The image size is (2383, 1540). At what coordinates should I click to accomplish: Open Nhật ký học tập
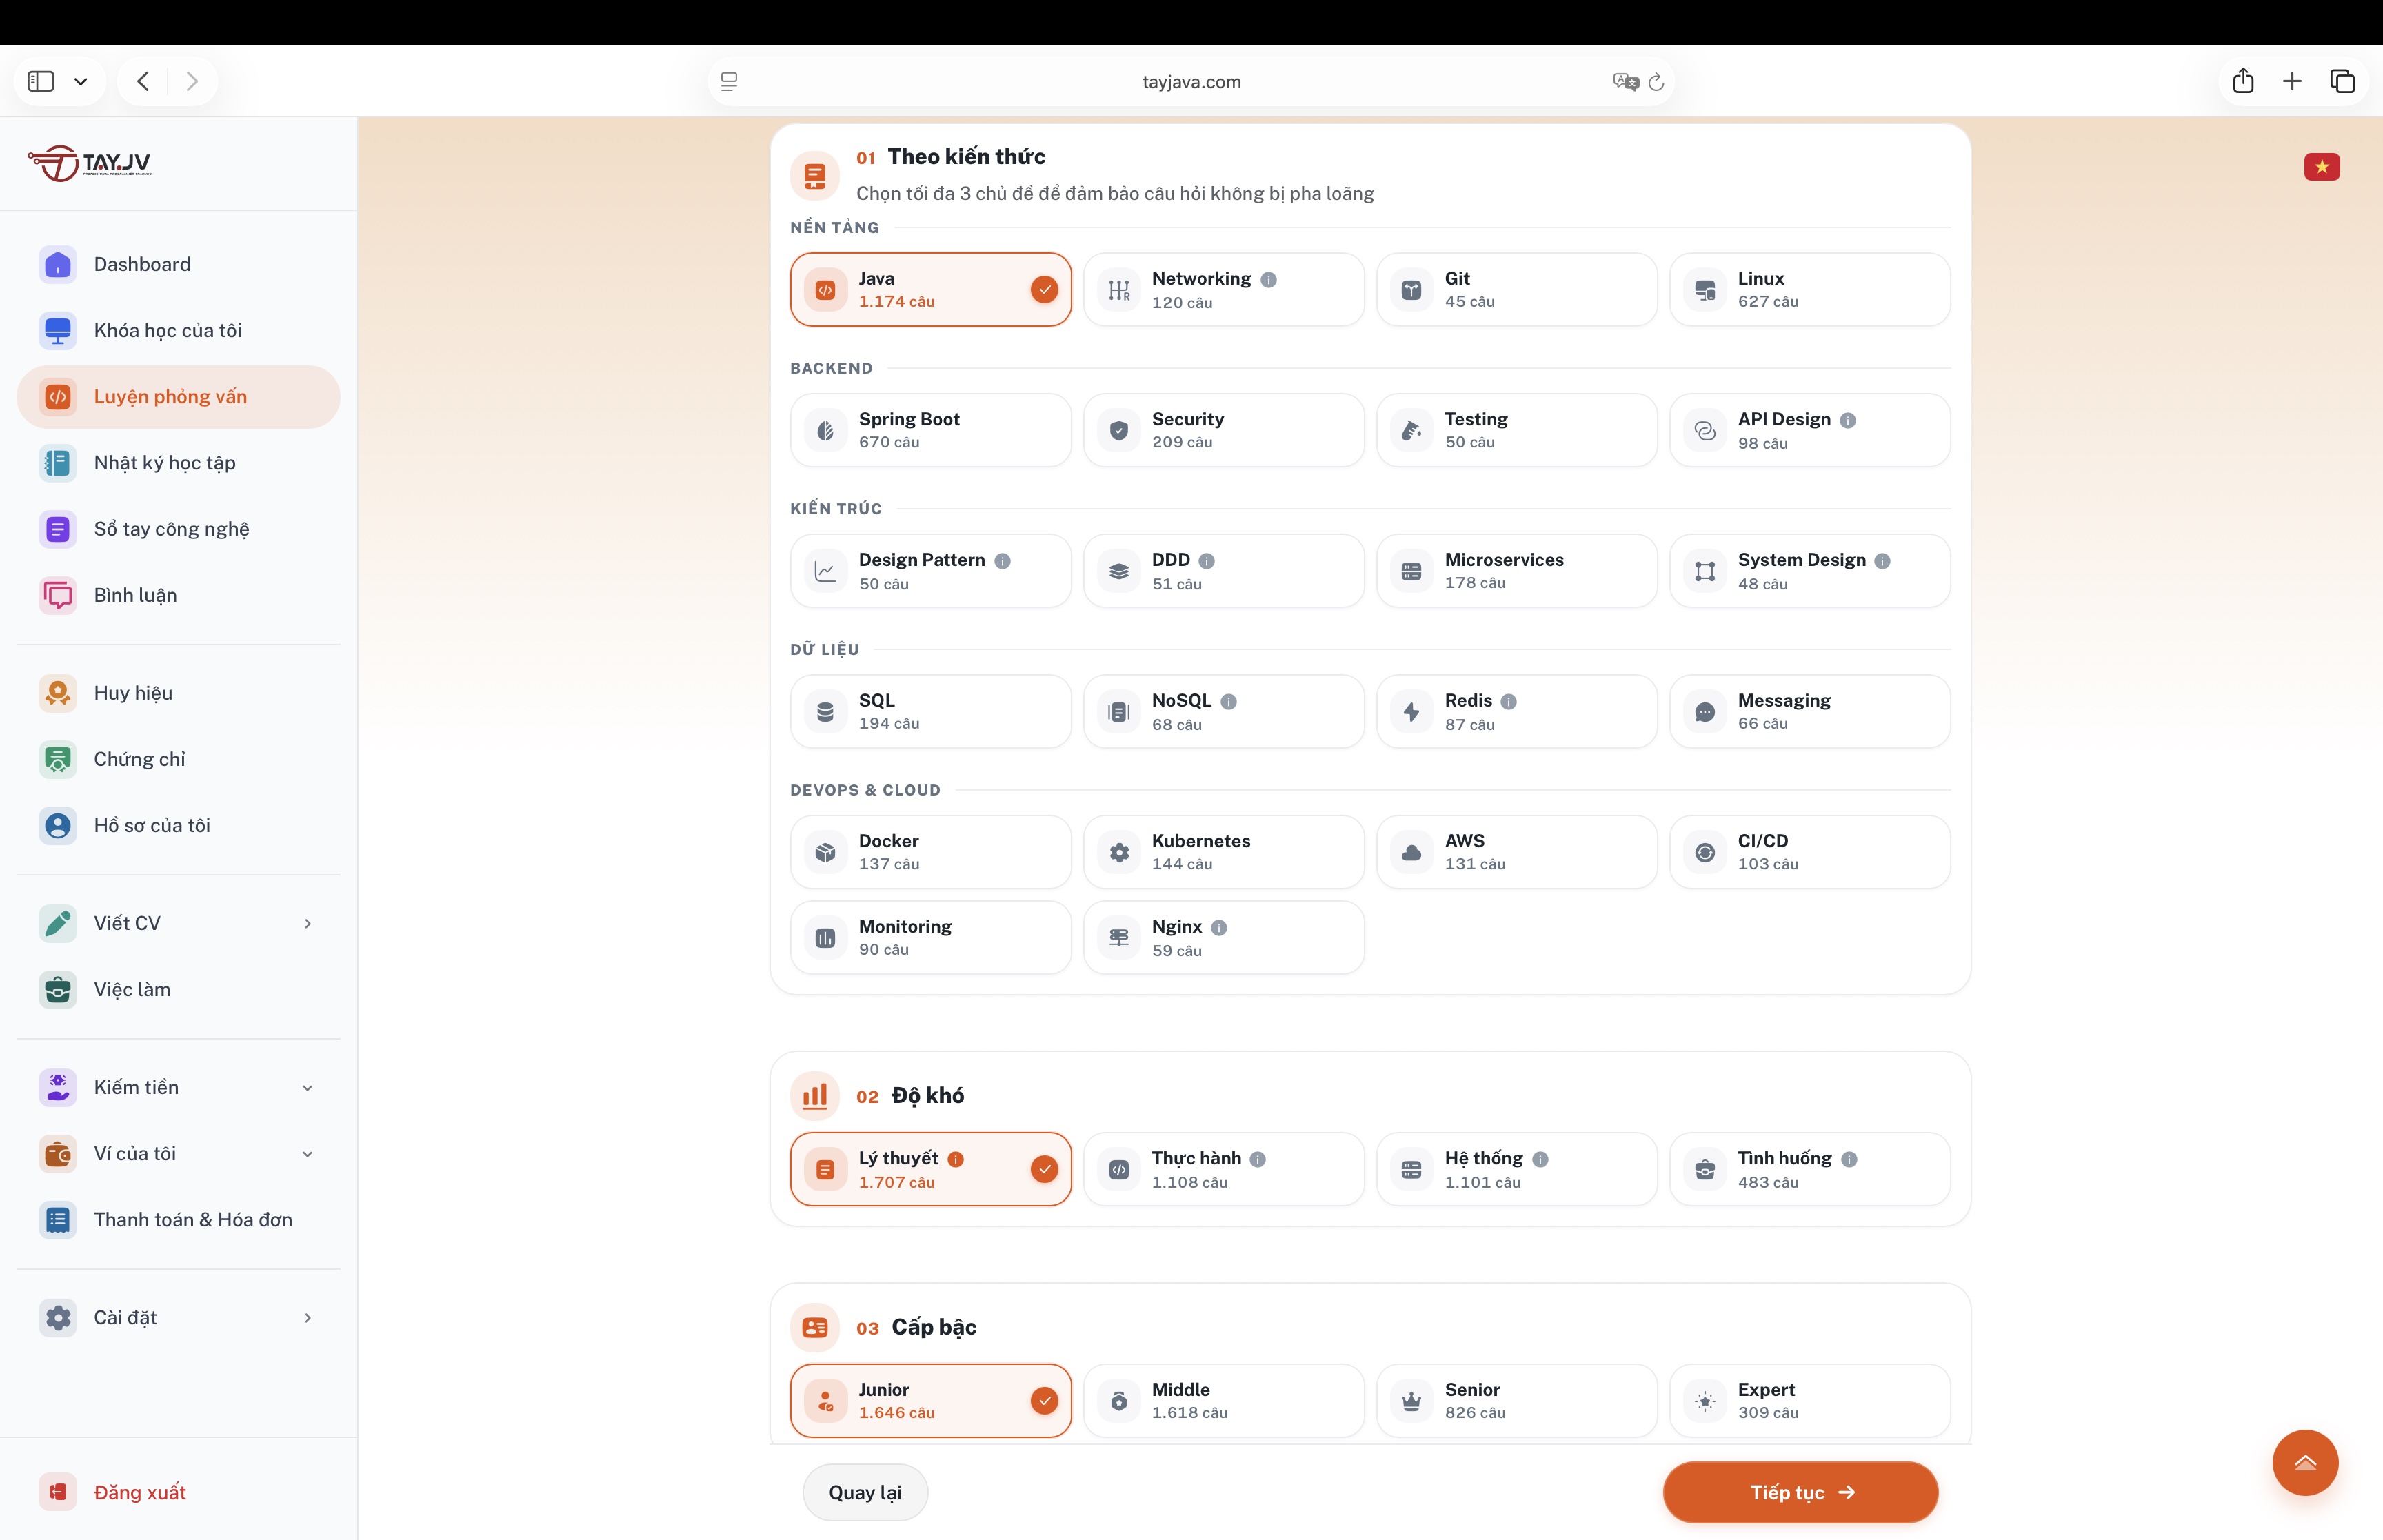pyautogui.click(x=178, y=462)
